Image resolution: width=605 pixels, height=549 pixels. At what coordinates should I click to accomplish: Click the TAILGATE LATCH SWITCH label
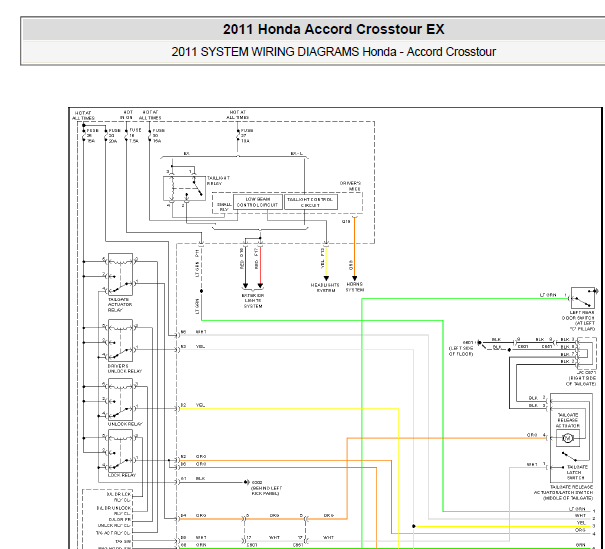[x=577, y=472]
